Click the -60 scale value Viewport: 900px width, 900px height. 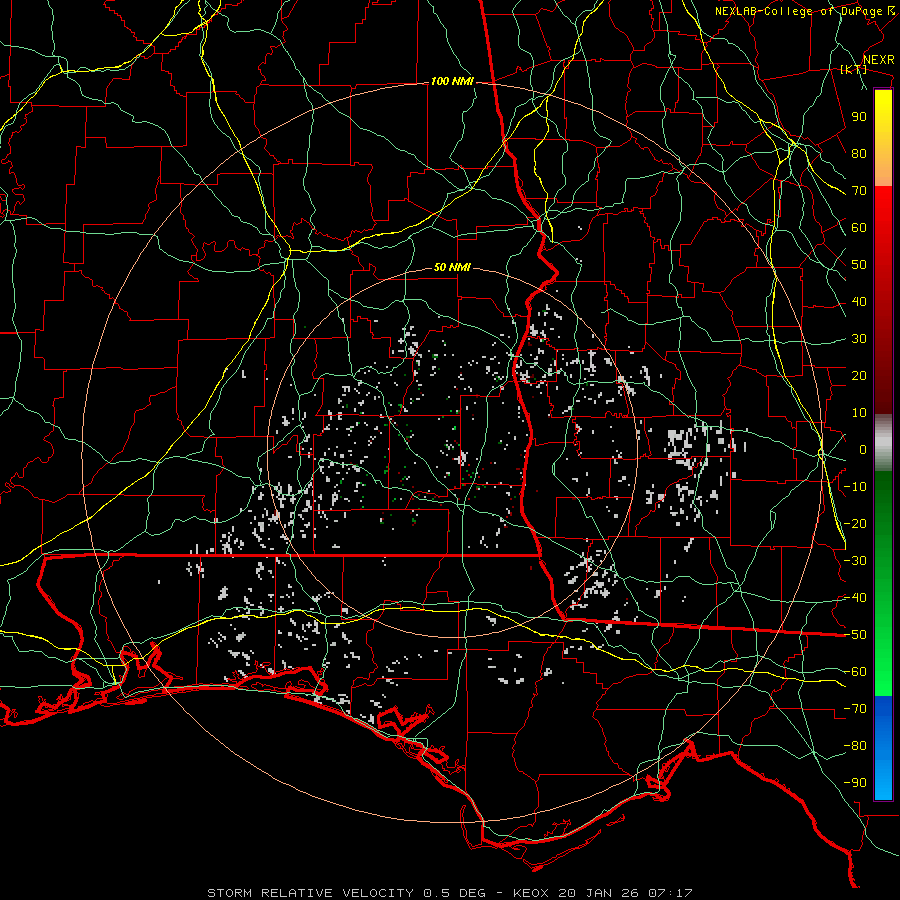pos(855,672)
